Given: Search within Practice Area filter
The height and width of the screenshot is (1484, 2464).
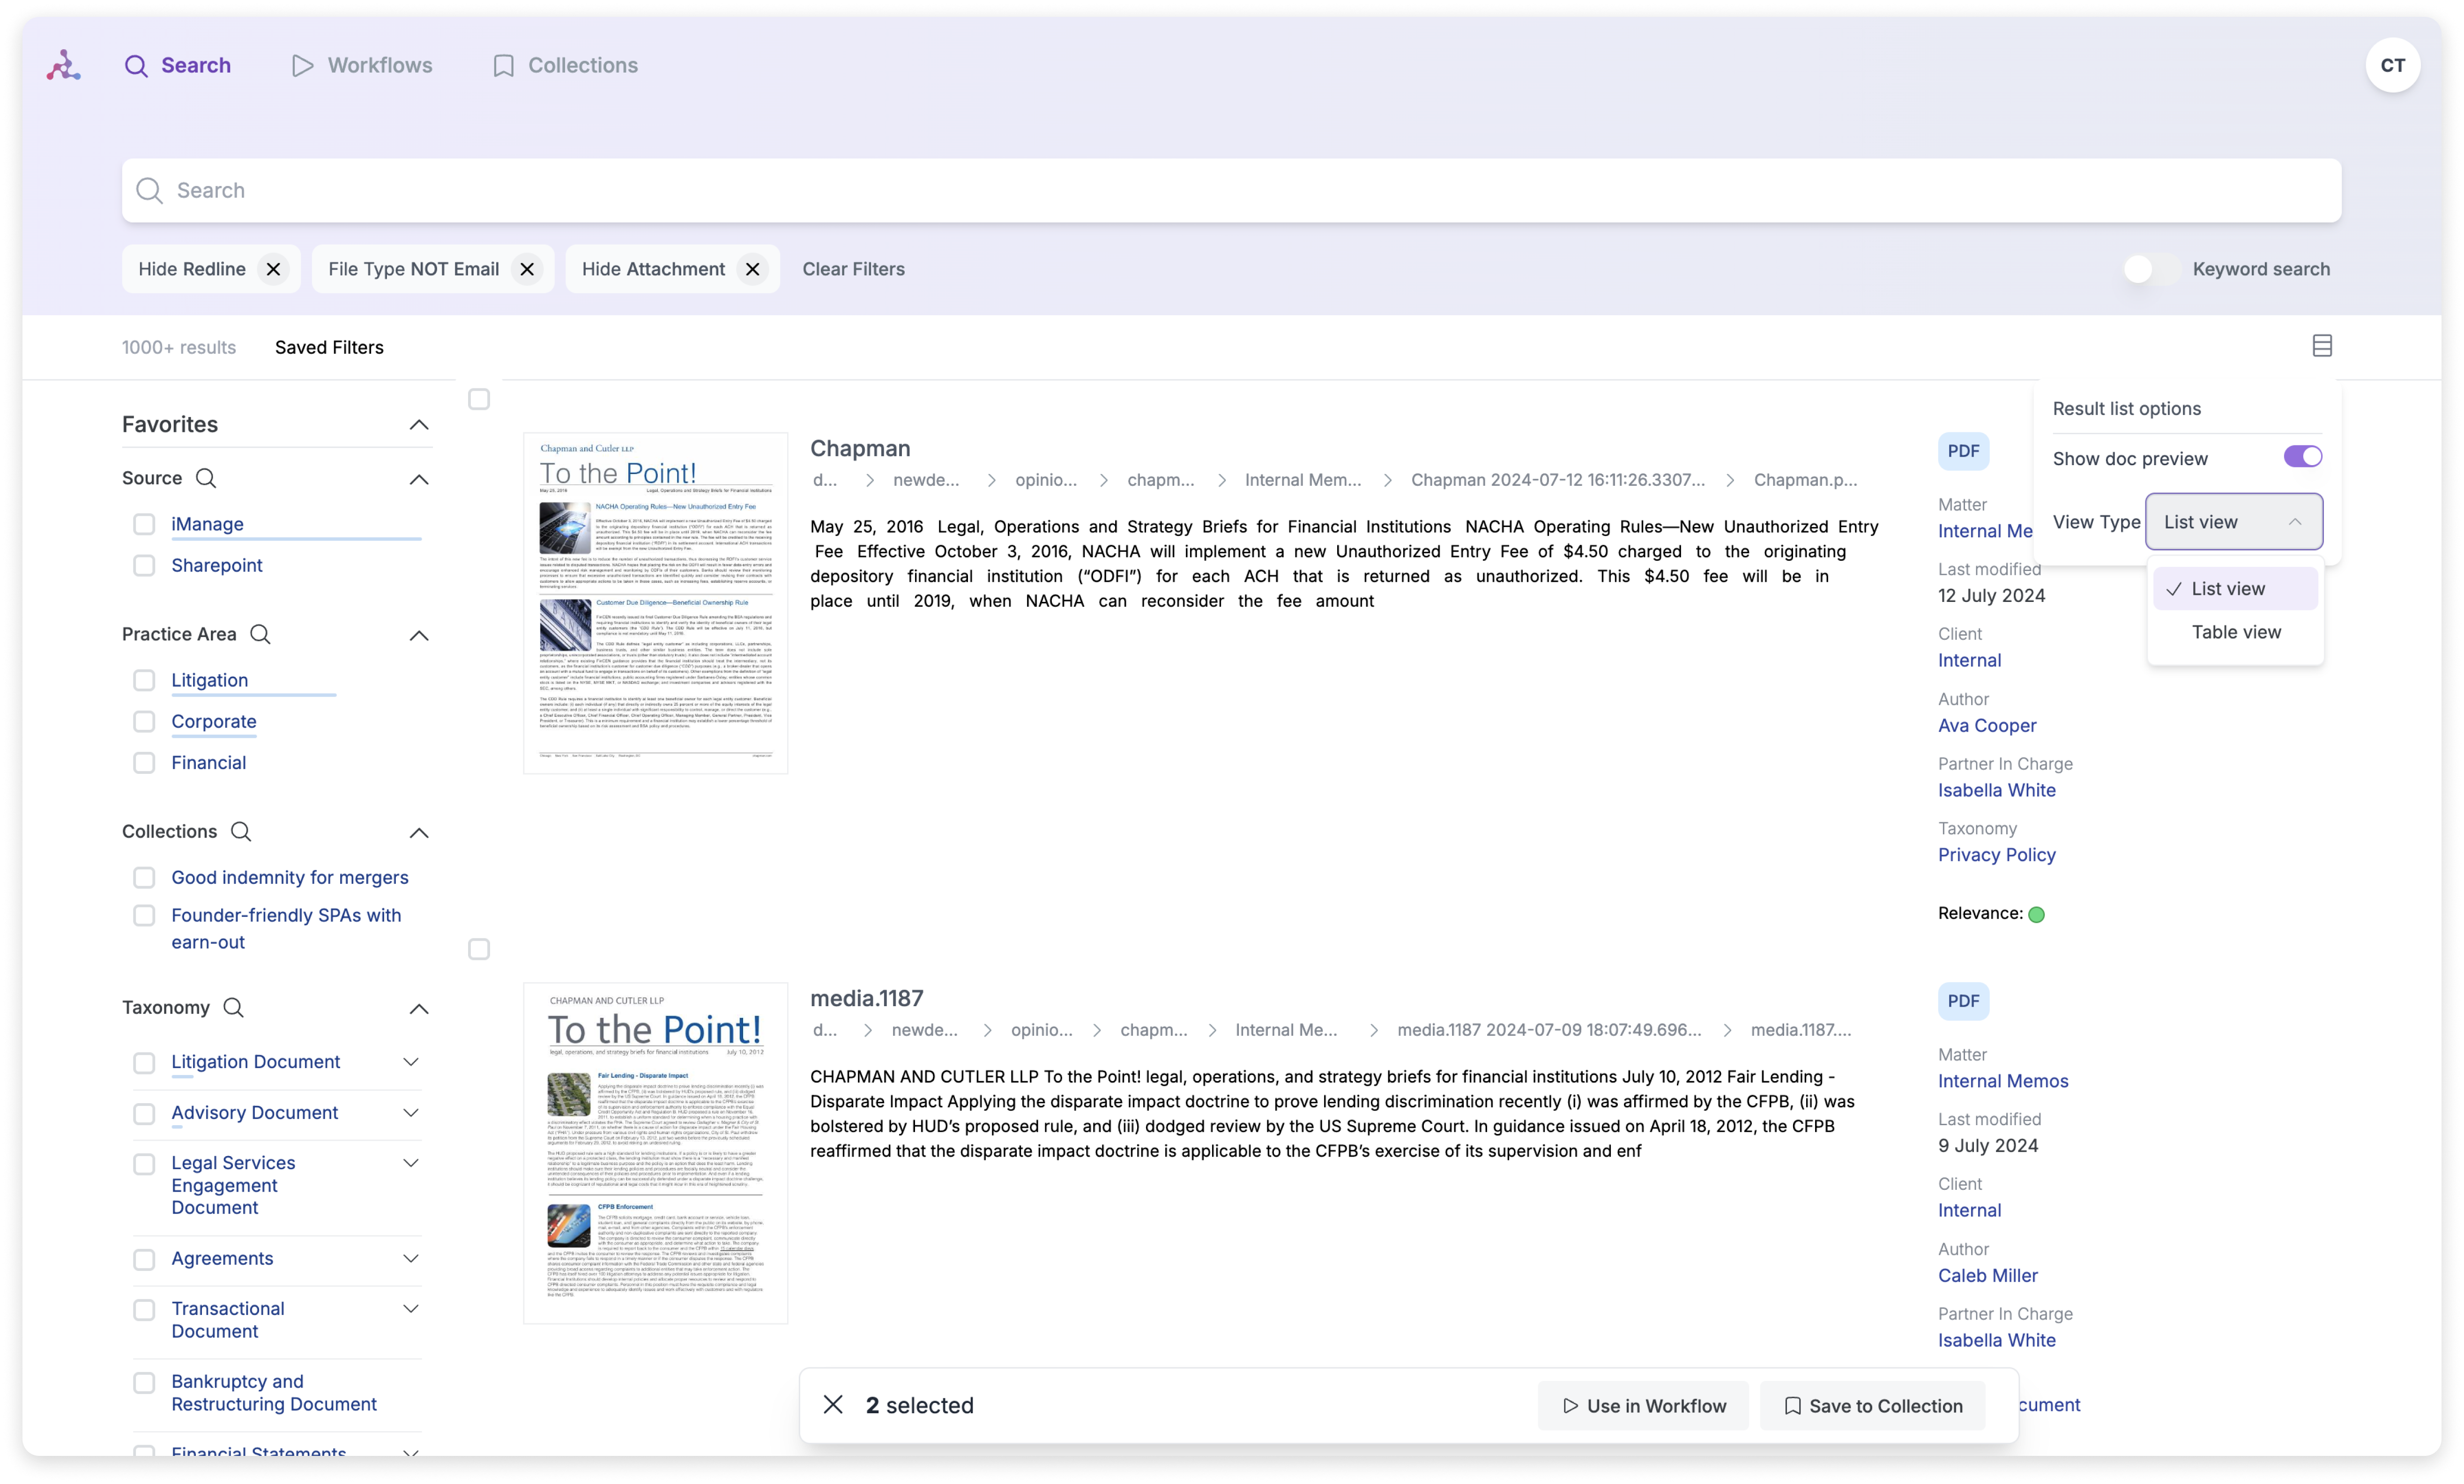Looking at the screenshot, I should (260, 634).
